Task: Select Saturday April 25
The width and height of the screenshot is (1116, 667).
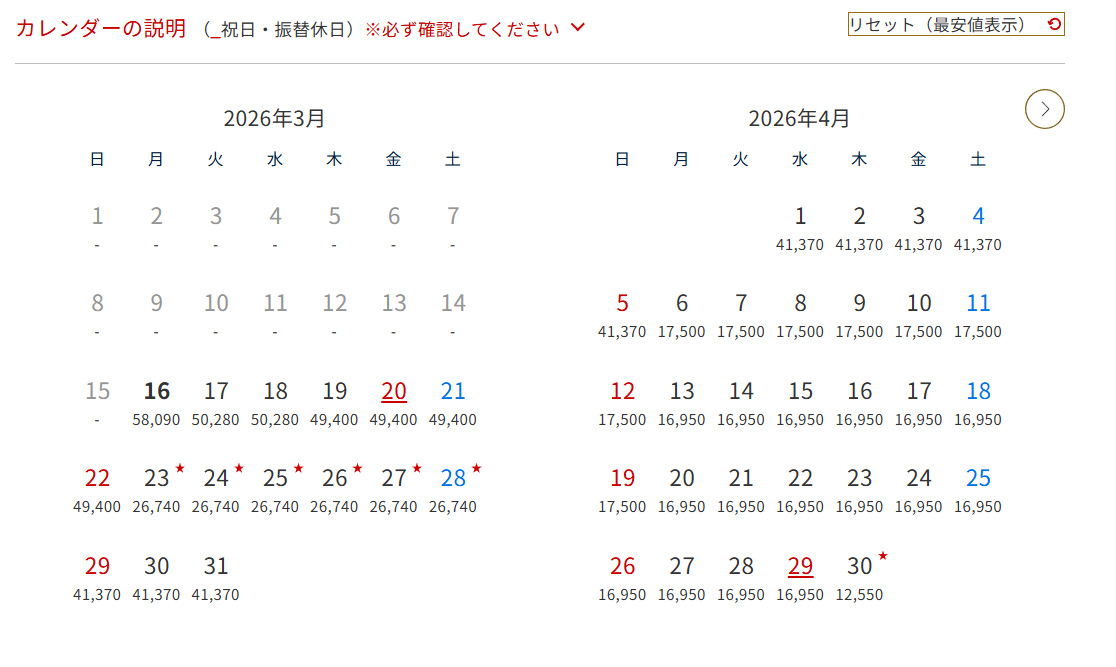Action: 977,488
